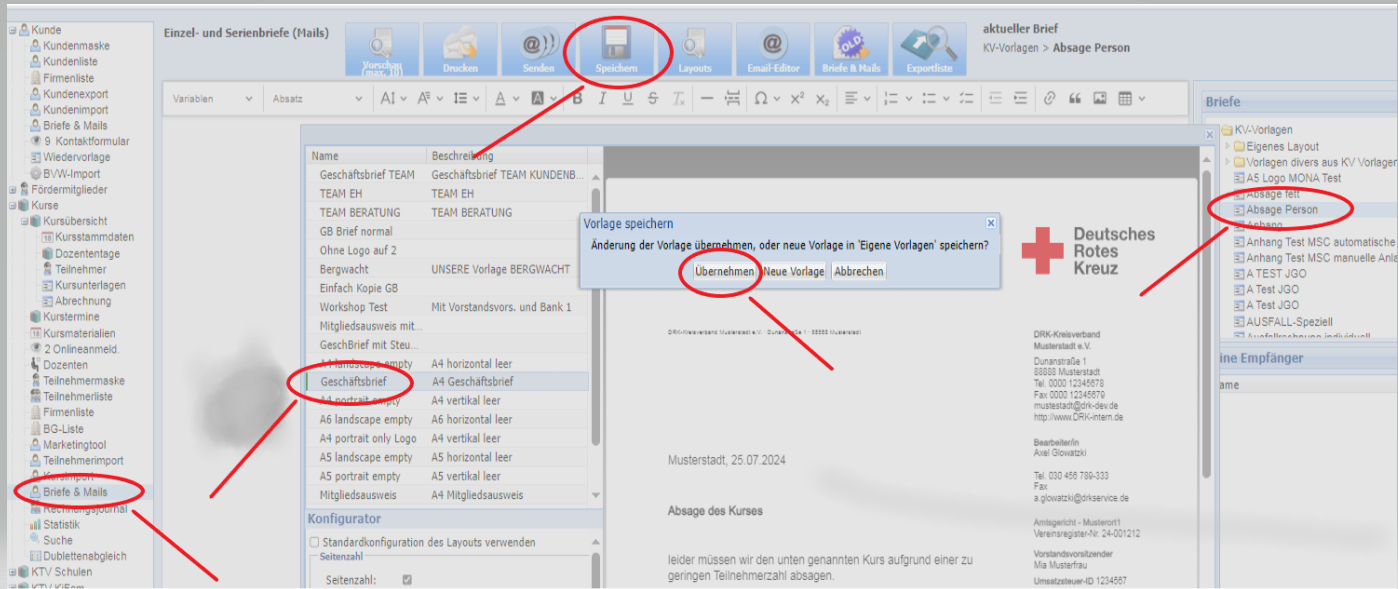Select the Absage Person template

1281,210
